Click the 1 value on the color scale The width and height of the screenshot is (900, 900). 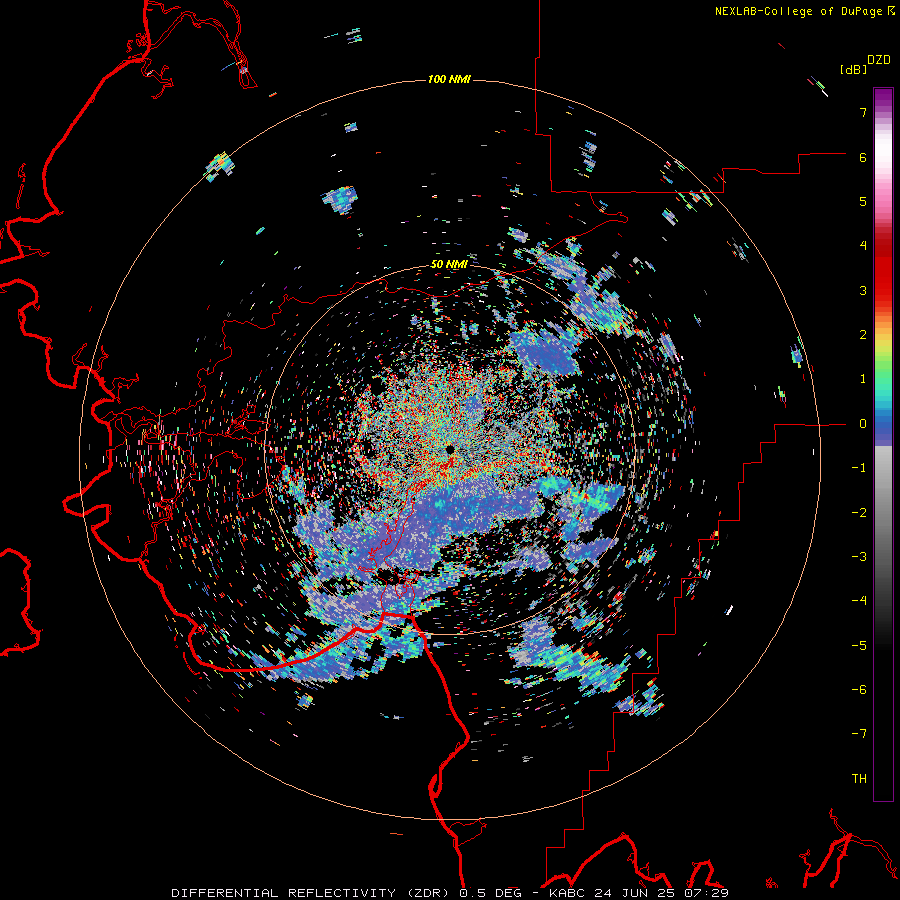[863, 379]
